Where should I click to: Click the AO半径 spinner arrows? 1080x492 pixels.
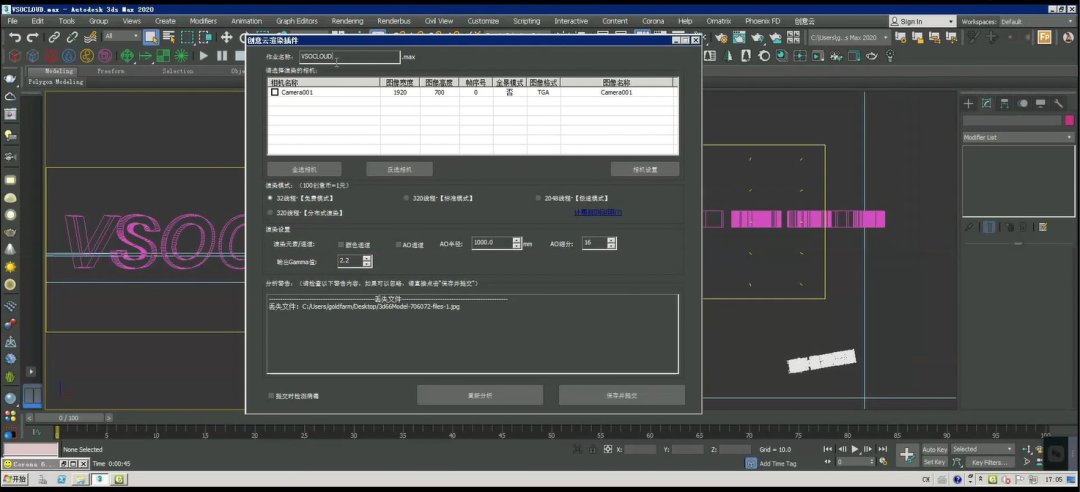point(517,243)
